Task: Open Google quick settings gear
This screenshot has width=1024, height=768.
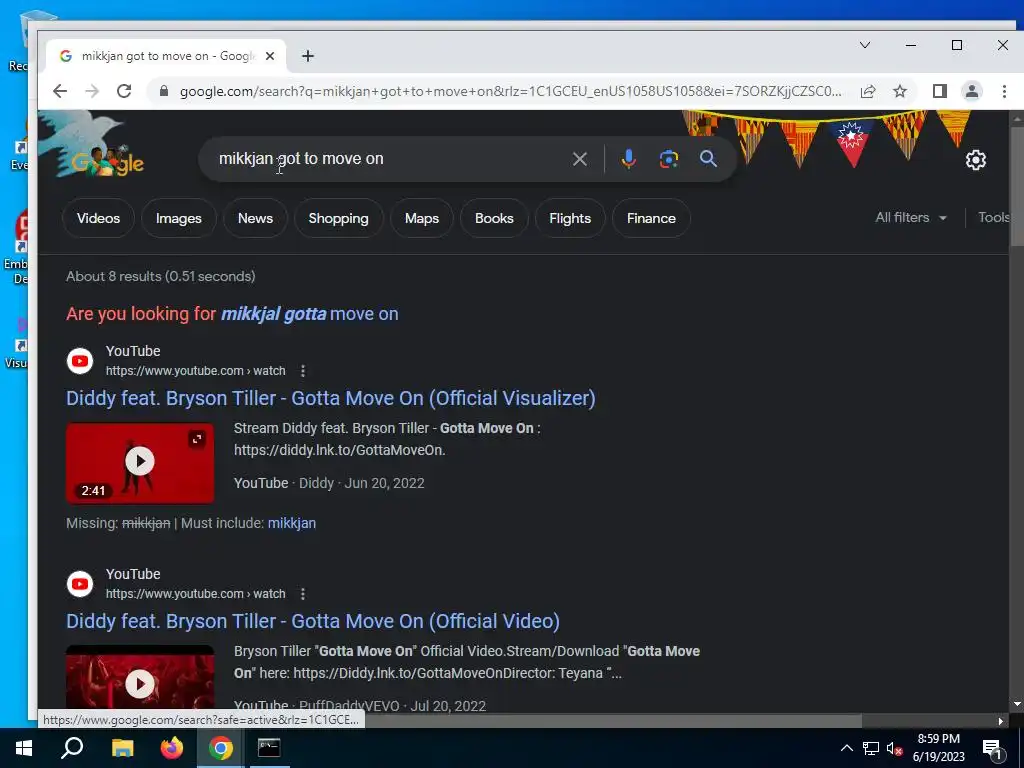Action: pyautogui.click(x=976, y=159)
